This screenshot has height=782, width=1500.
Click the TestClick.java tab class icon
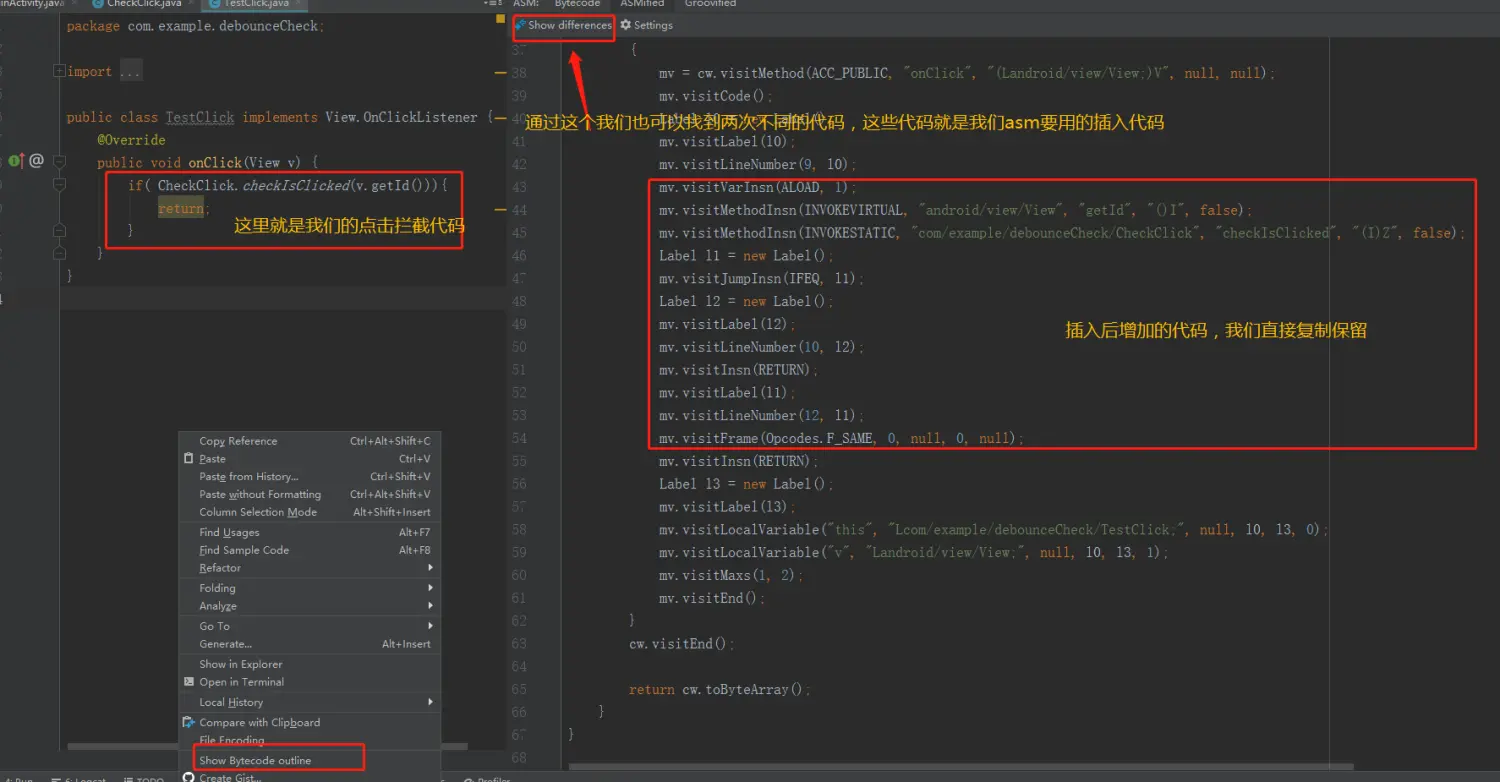click(214, 4)
